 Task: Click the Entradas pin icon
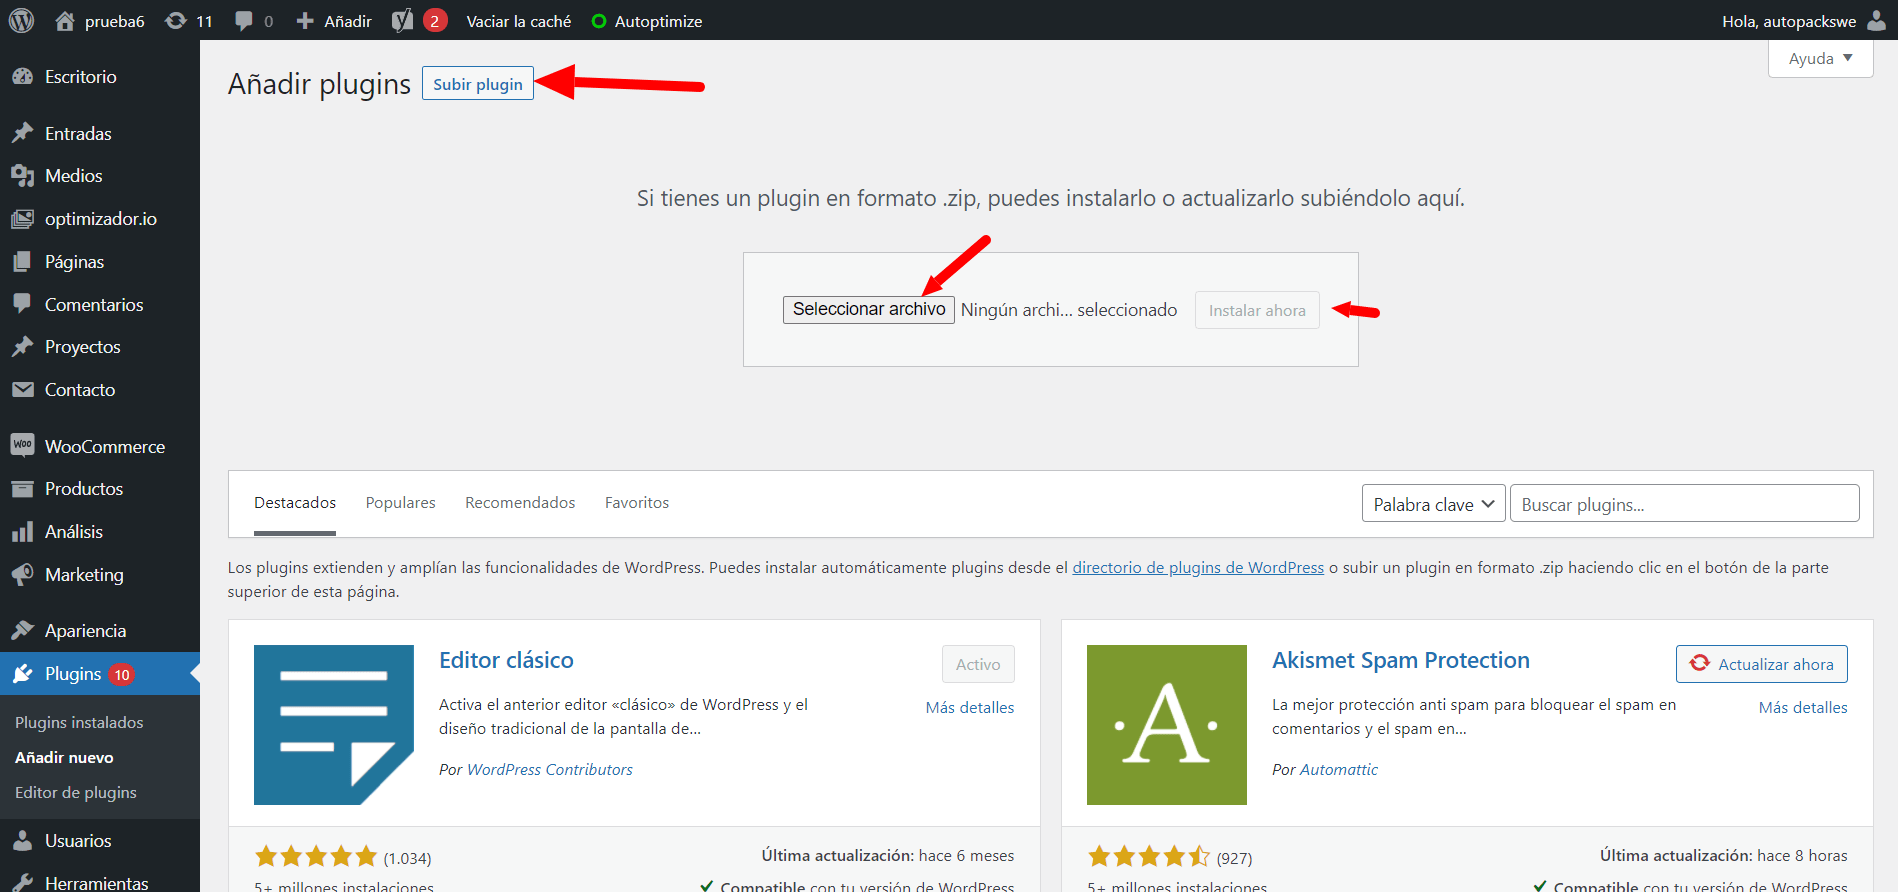point(22,133)
